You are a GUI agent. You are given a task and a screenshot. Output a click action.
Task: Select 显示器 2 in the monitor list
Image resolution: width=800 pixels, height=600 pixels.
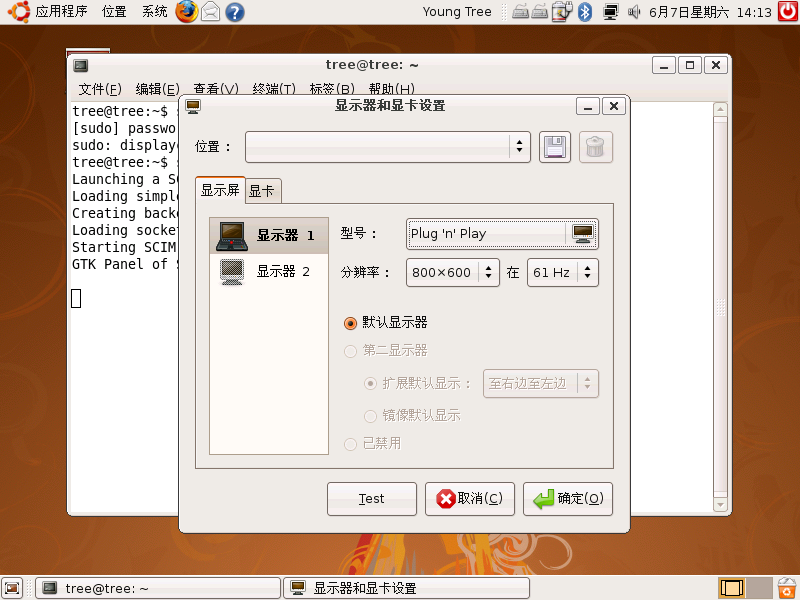pos(269,271)
